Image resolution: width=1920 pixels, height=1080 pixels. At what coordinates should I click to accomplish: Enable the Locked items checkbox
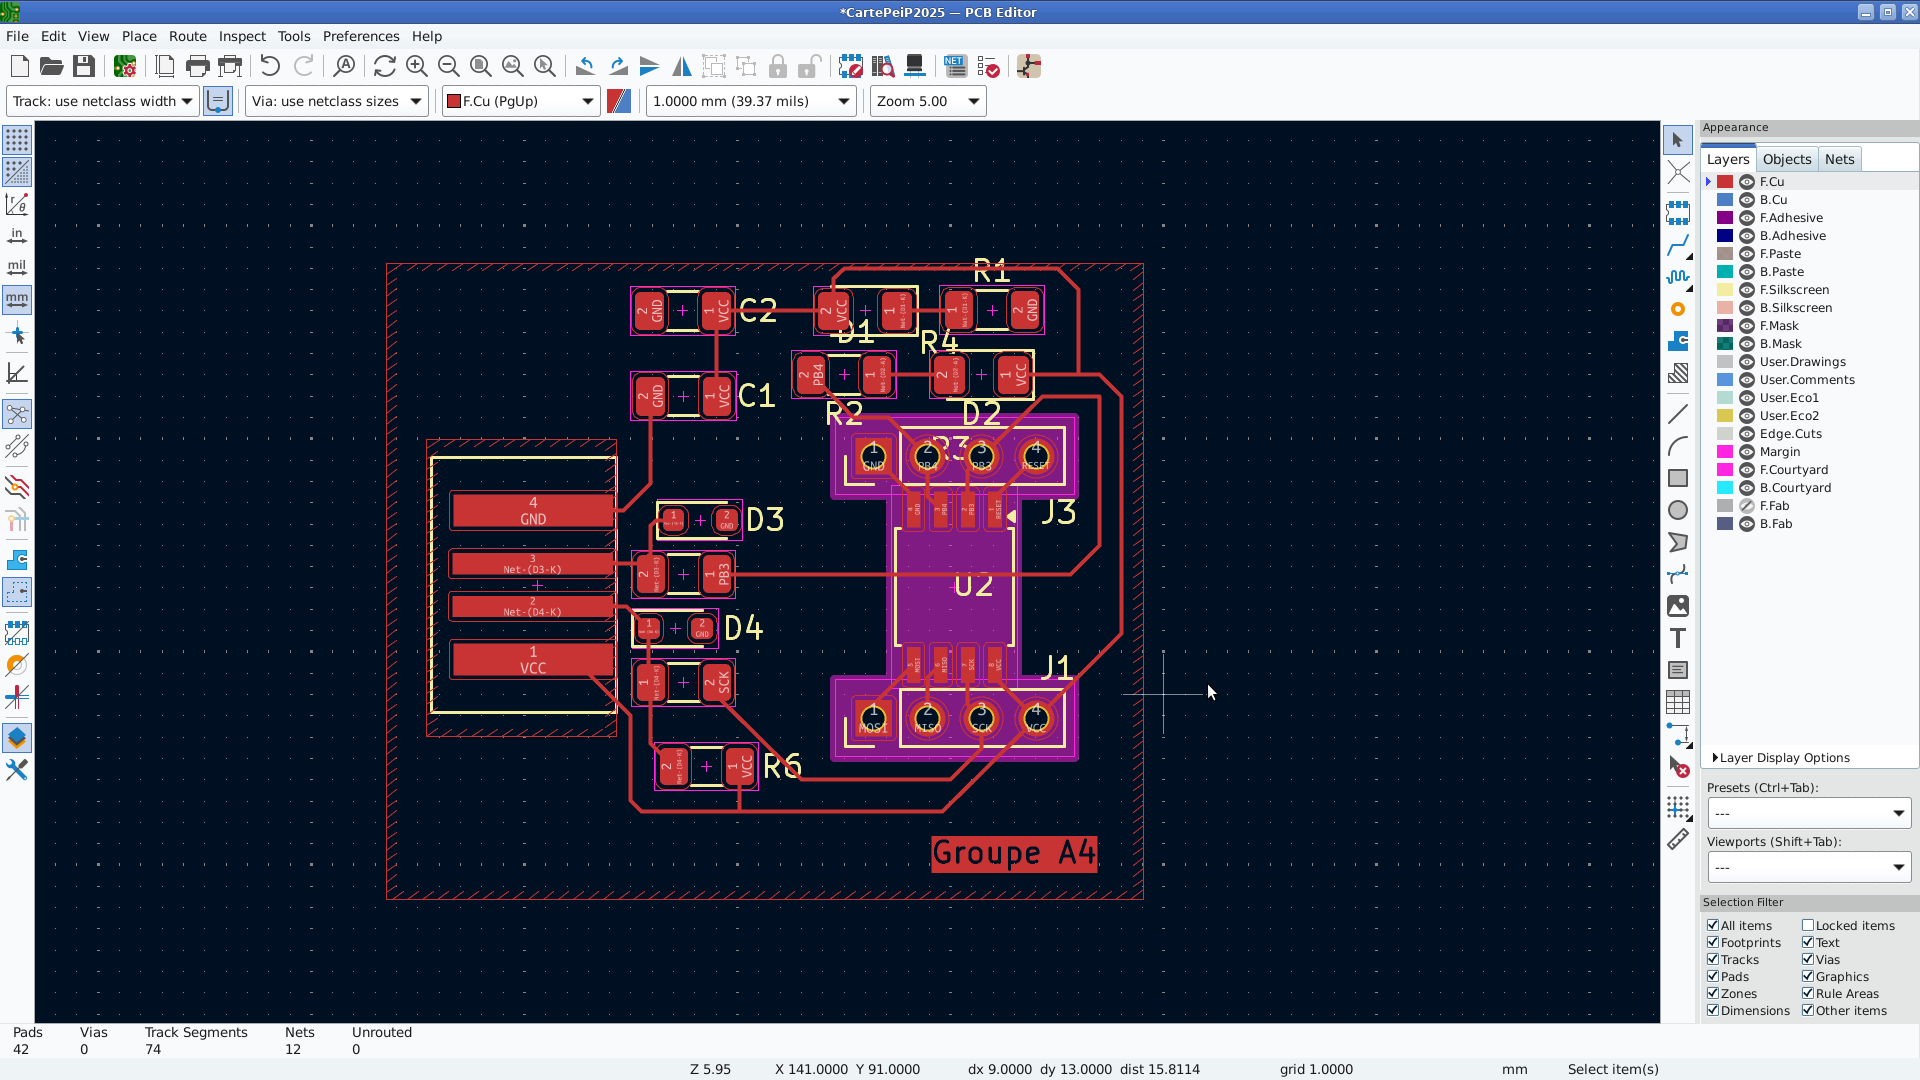coord(1808,925)
